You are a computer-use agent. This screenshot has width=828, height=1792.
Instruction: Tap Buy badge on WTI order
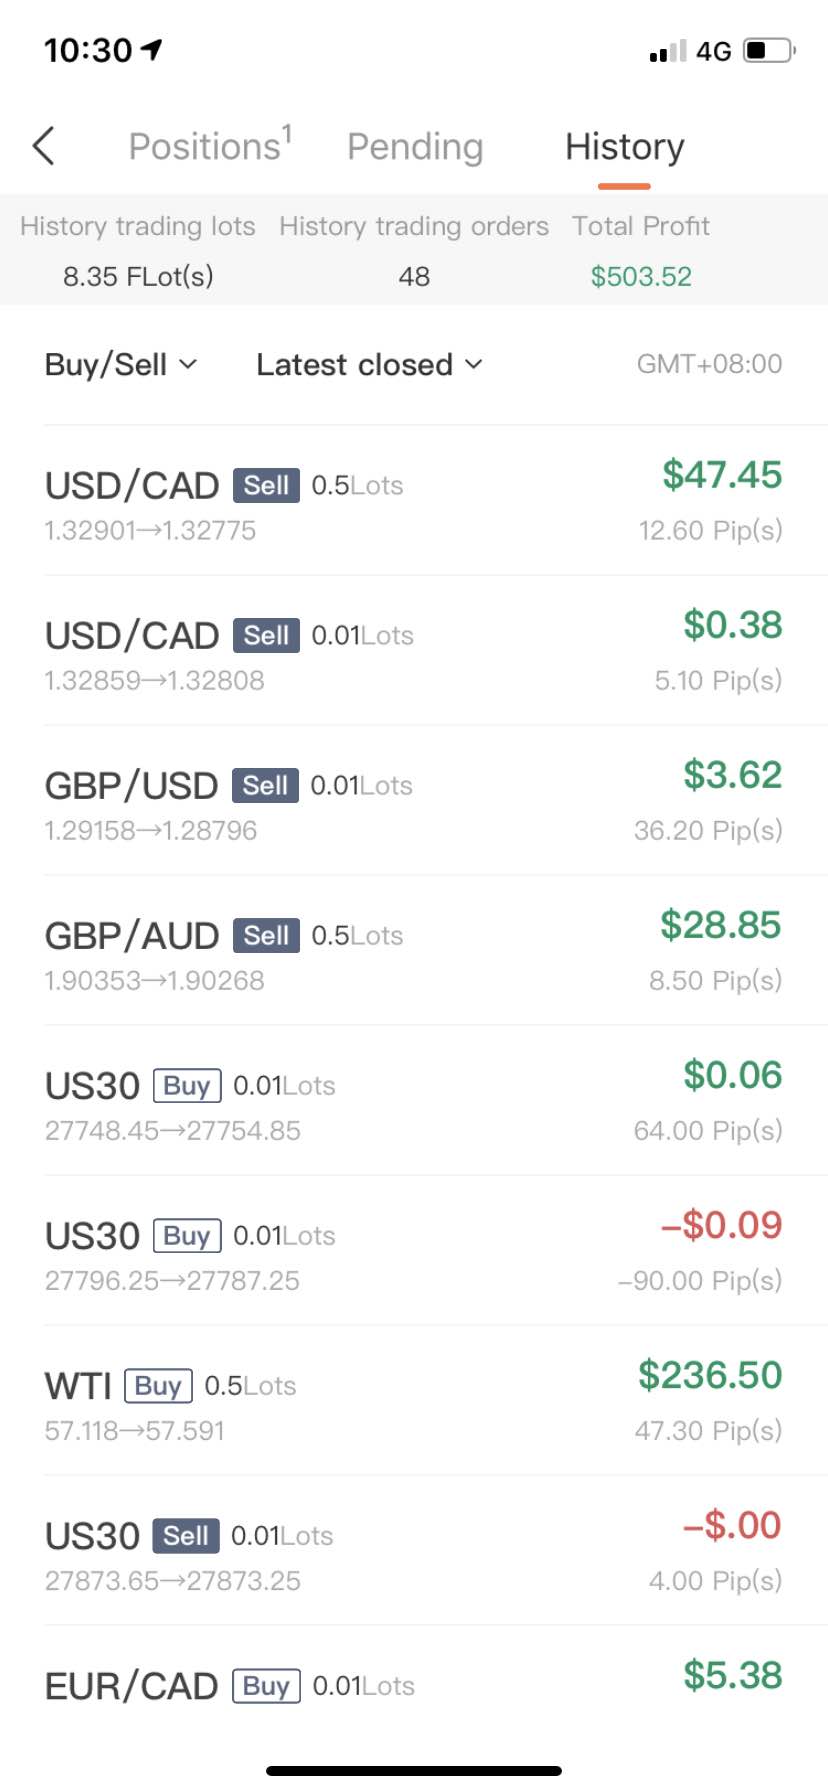[158, 1385]
